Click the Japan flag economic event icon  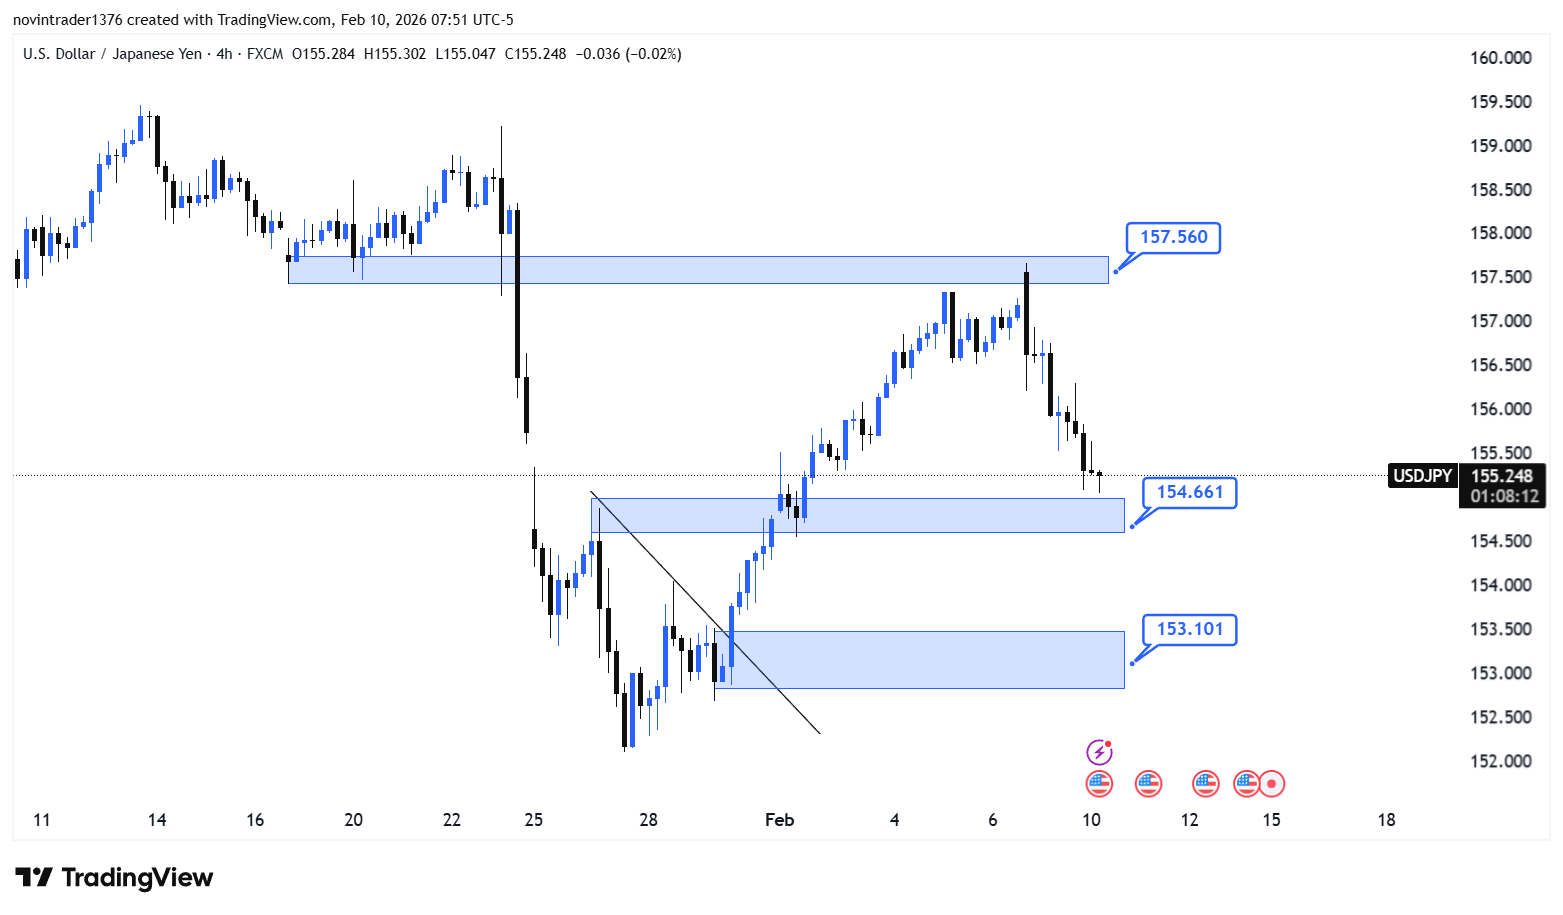click(1272, 784)
